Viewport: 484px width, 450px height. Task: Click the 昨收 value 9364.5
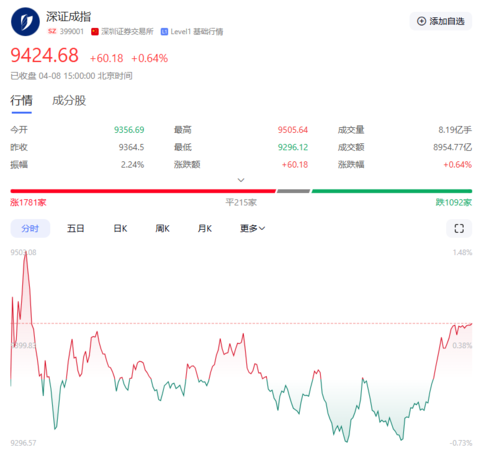click(x=131, y=147)
